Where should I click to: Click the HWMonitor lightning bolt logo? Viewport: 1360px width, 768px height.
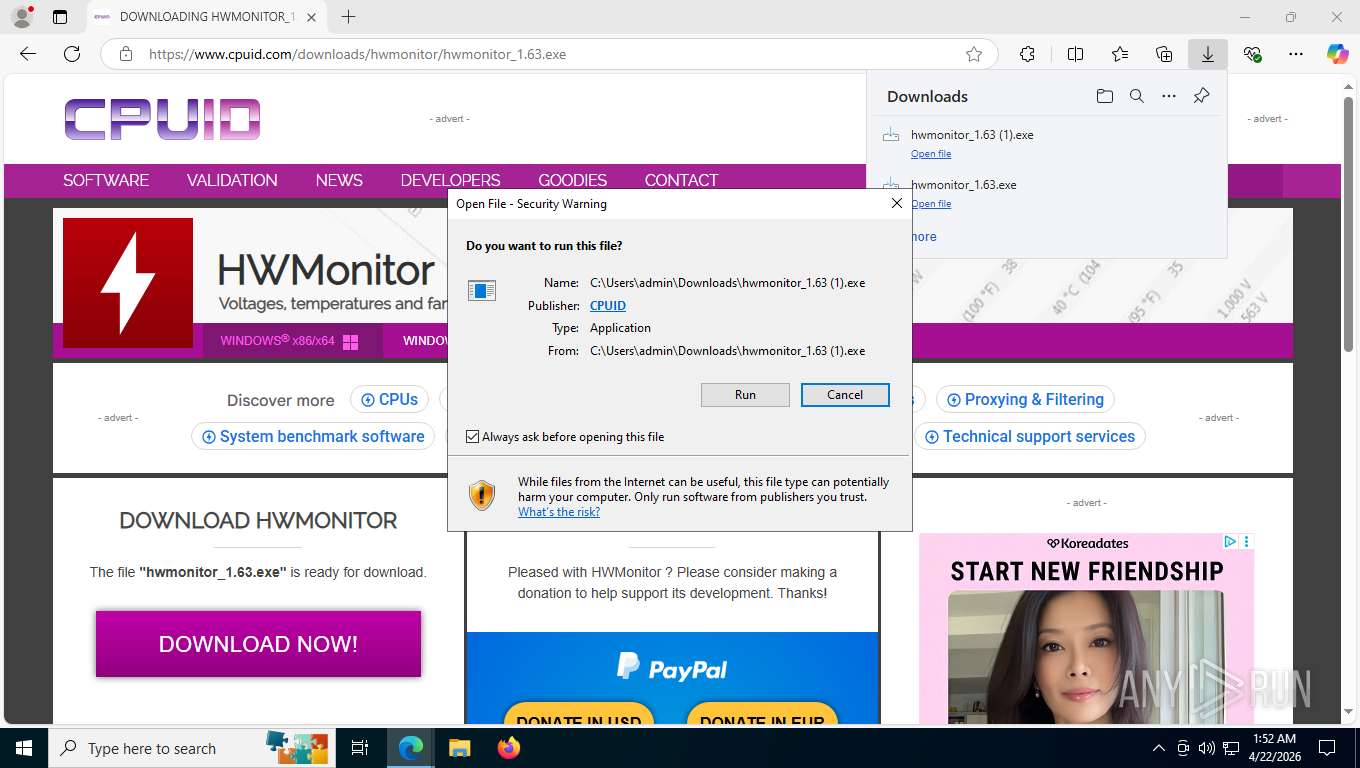click(128, 283)
